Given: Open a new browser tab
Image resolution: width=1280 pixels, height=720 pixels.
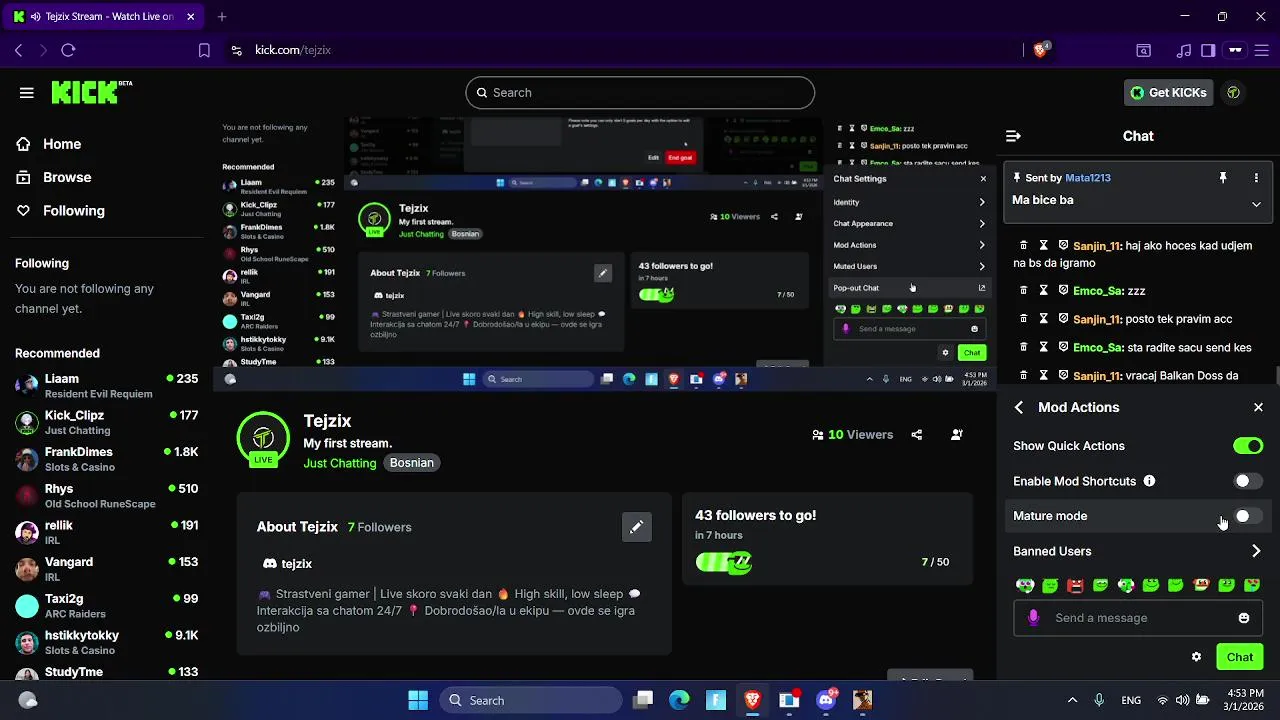Looking at the screenshot, I should 222,17.
